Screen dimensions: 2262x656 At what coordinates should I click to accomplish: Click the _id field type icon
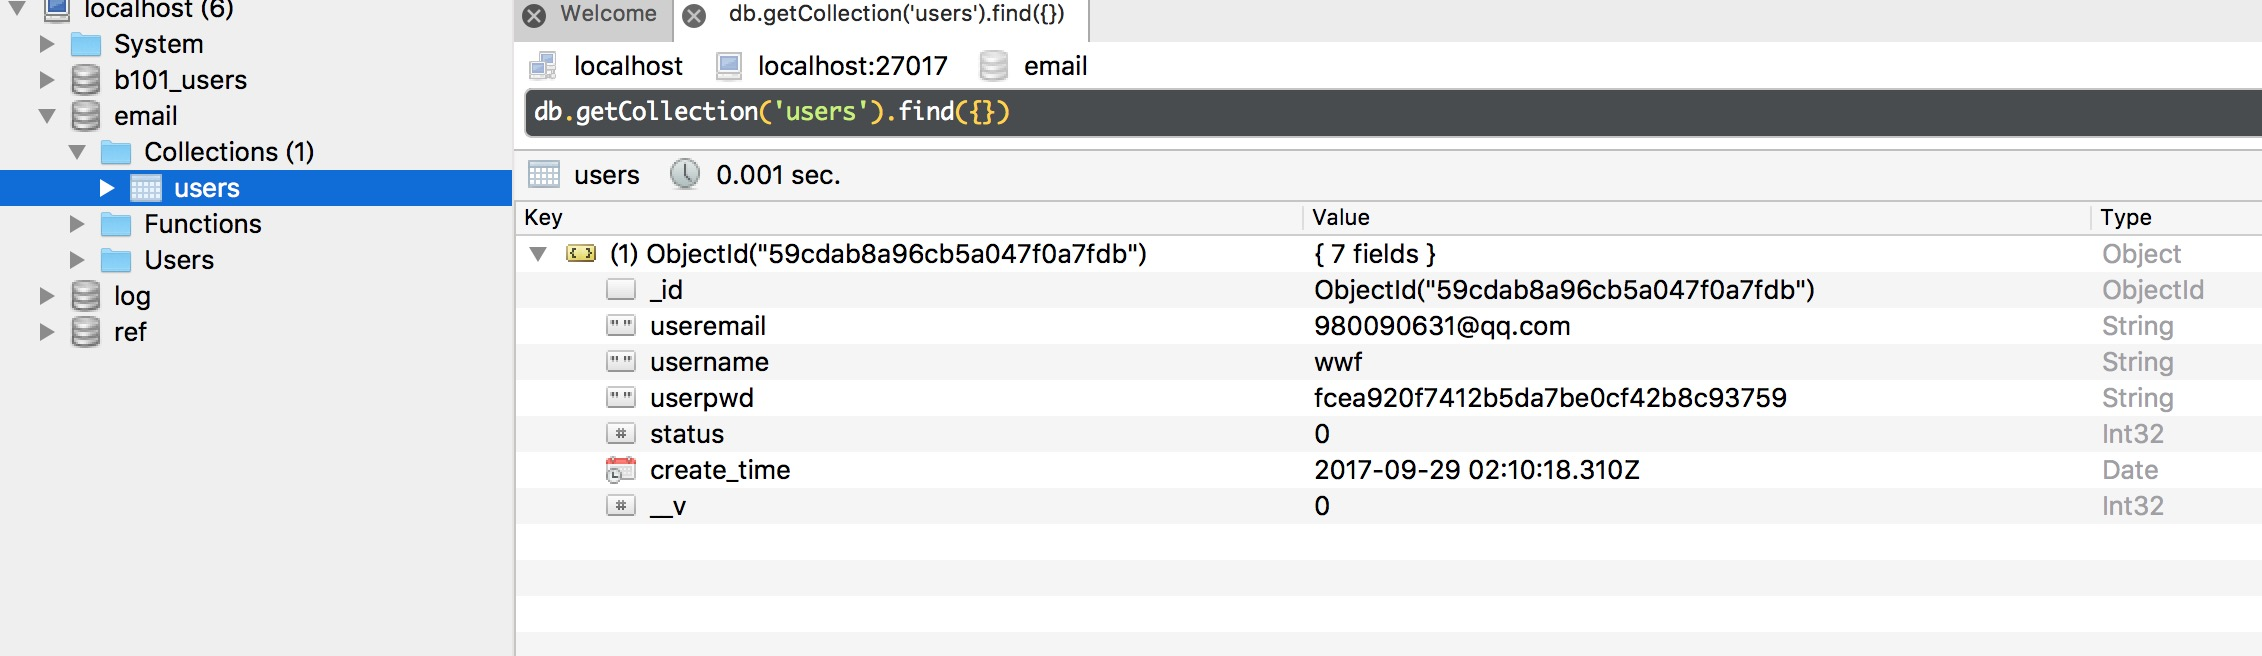621,290
